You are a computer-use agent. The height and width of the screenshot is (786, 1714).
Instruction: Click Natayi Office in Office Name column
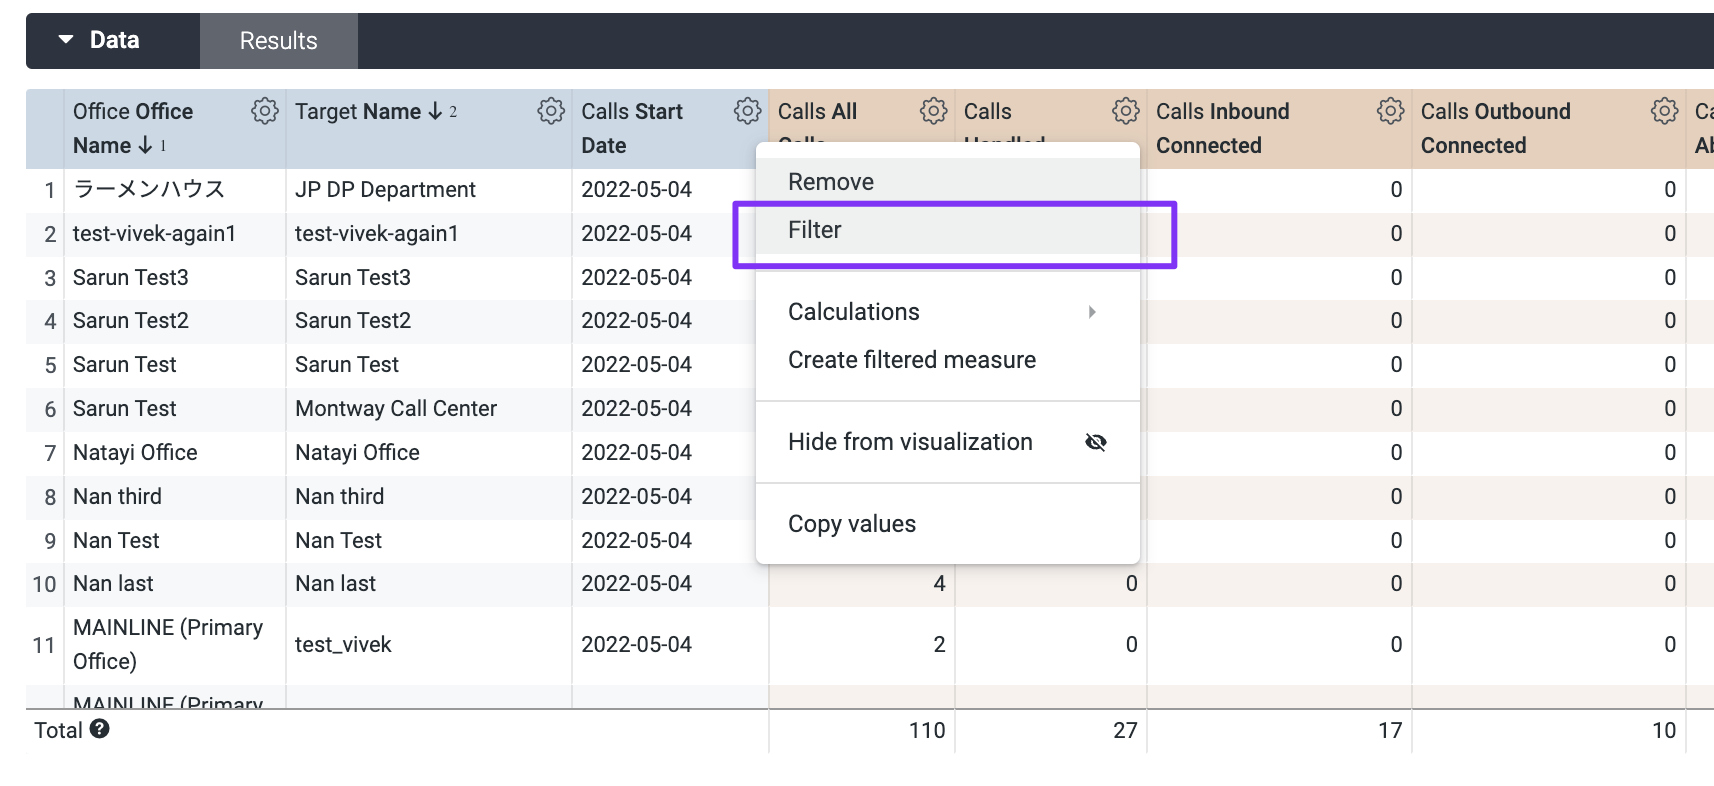(x=135, y=453)
